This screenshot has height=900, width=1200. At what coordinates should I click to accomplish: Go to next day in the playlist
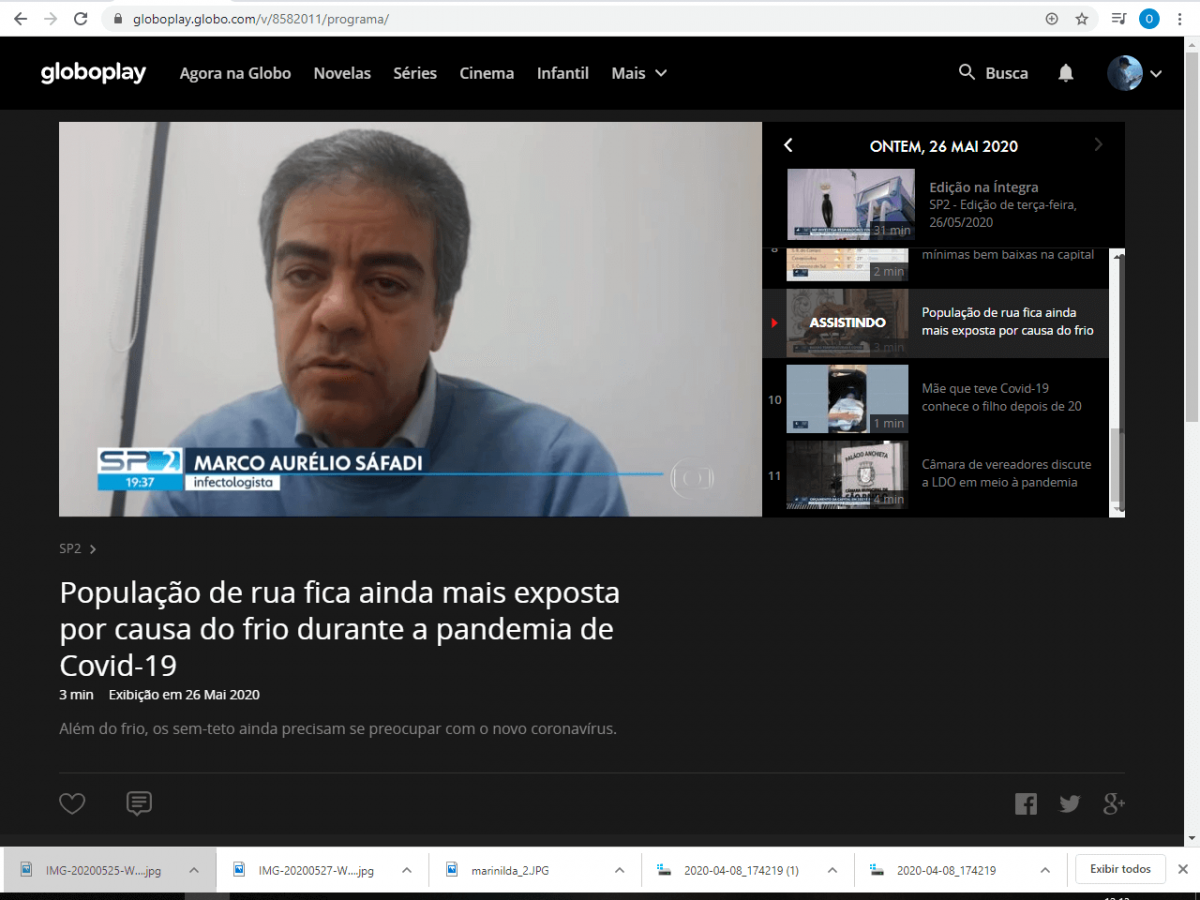(1098, 145)
